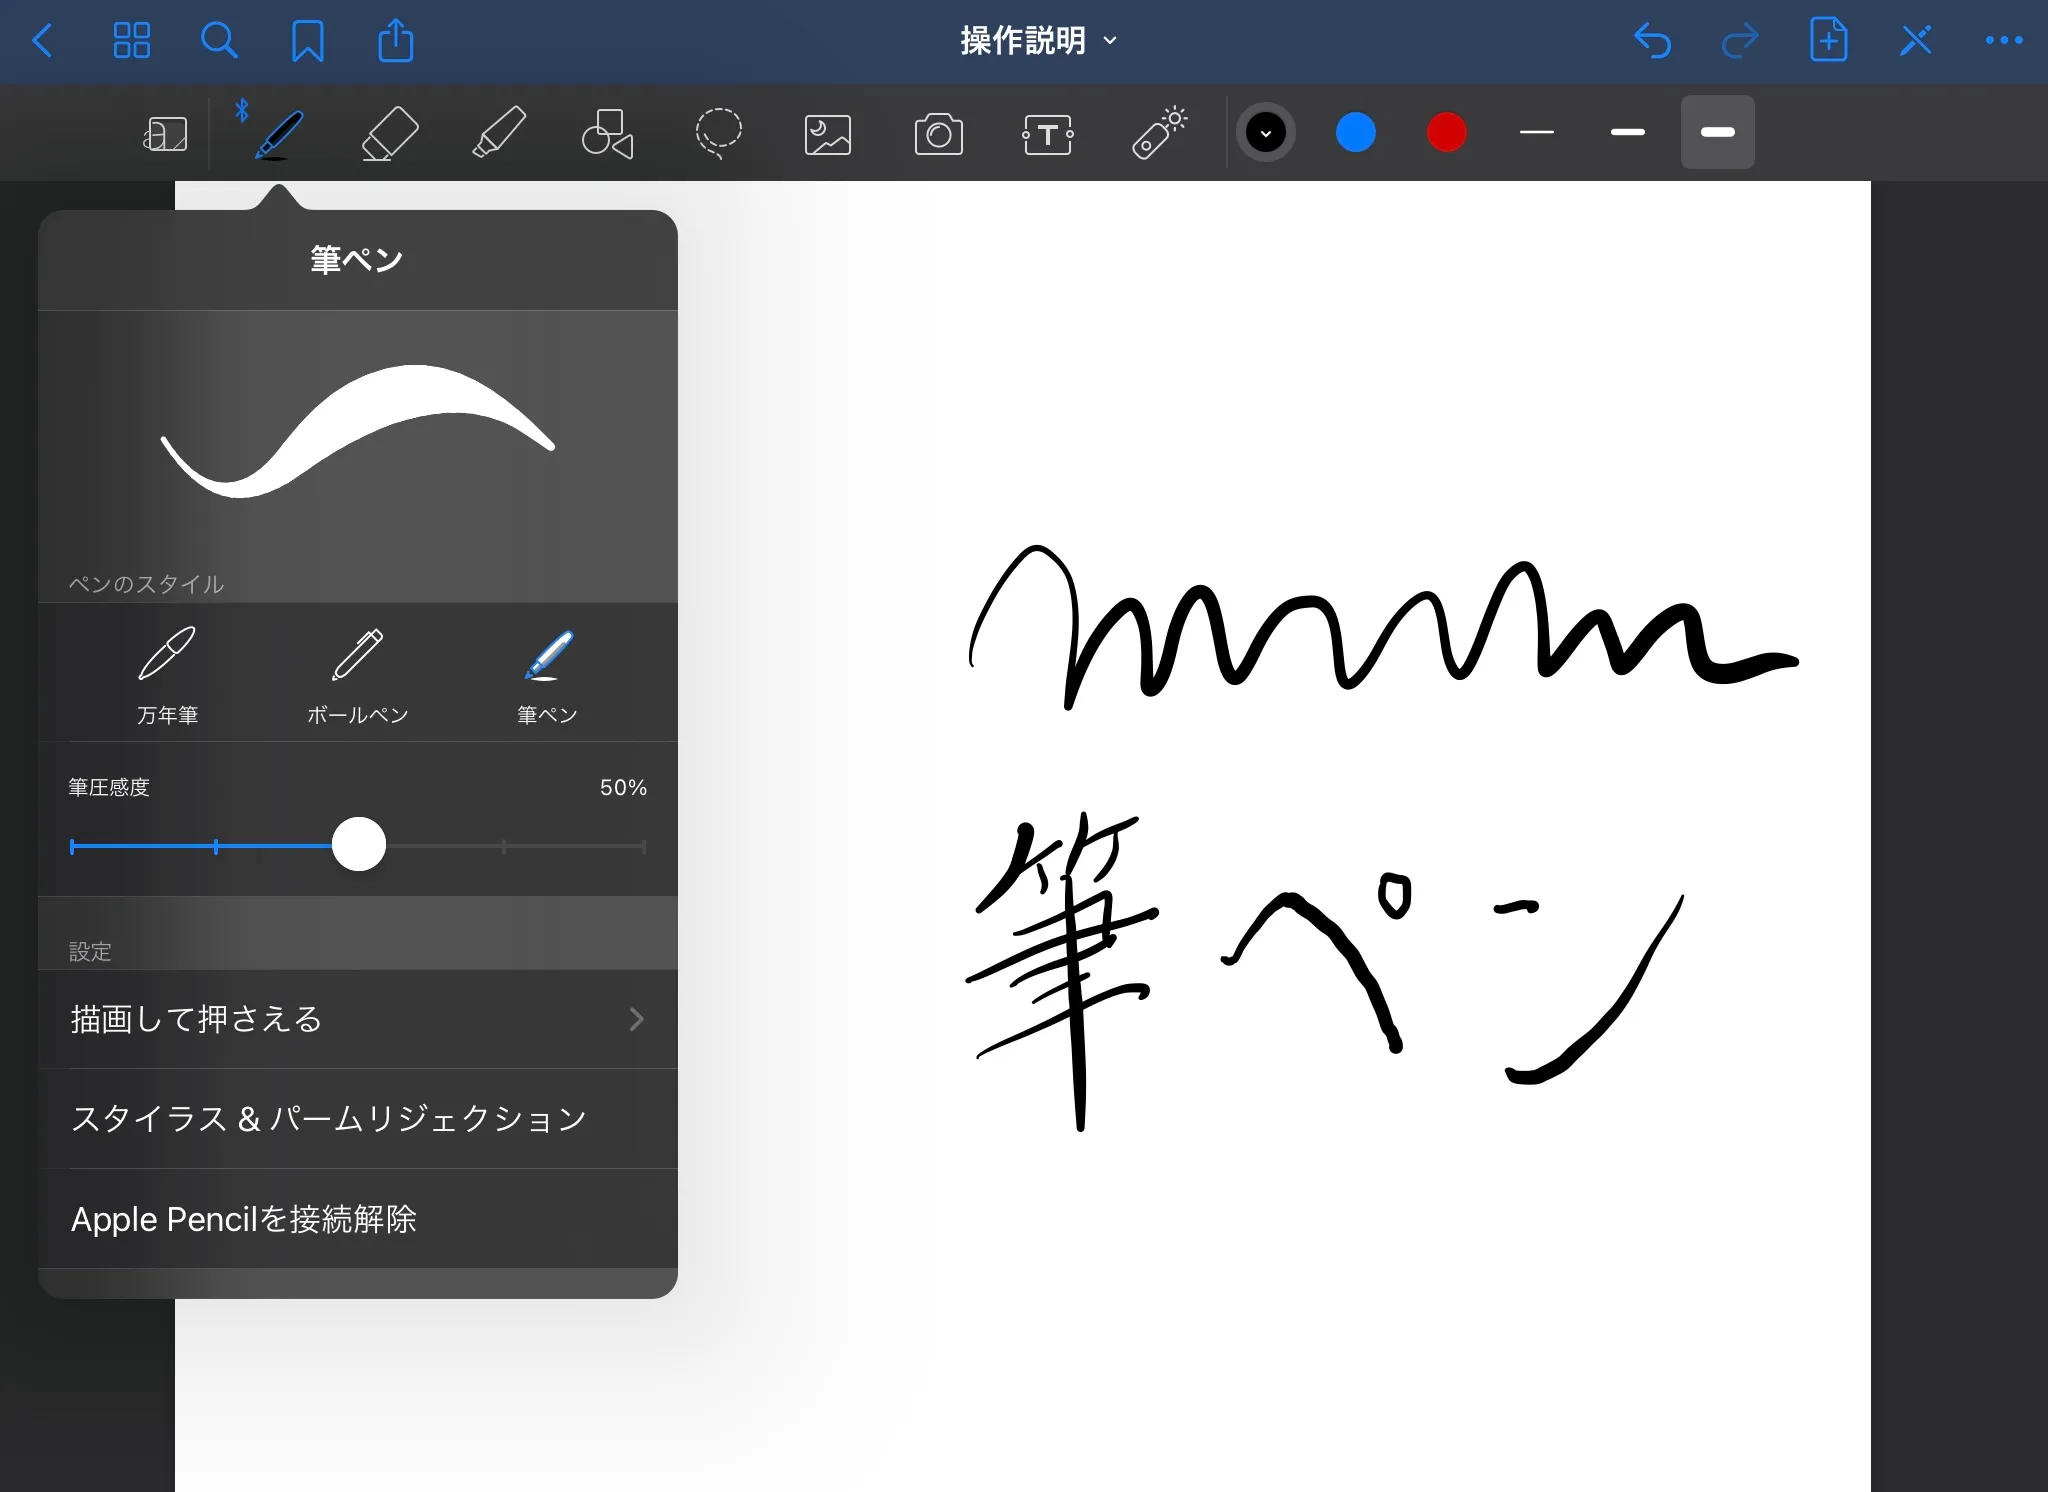
Task: Select the eraser tool
Action: 389,133
